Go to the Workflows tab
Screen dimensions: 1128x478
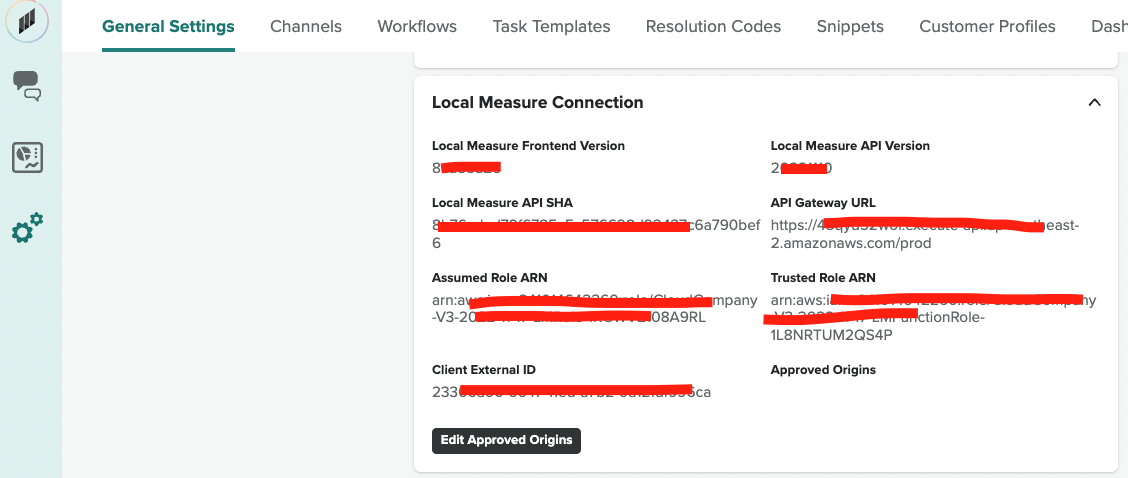417,27
